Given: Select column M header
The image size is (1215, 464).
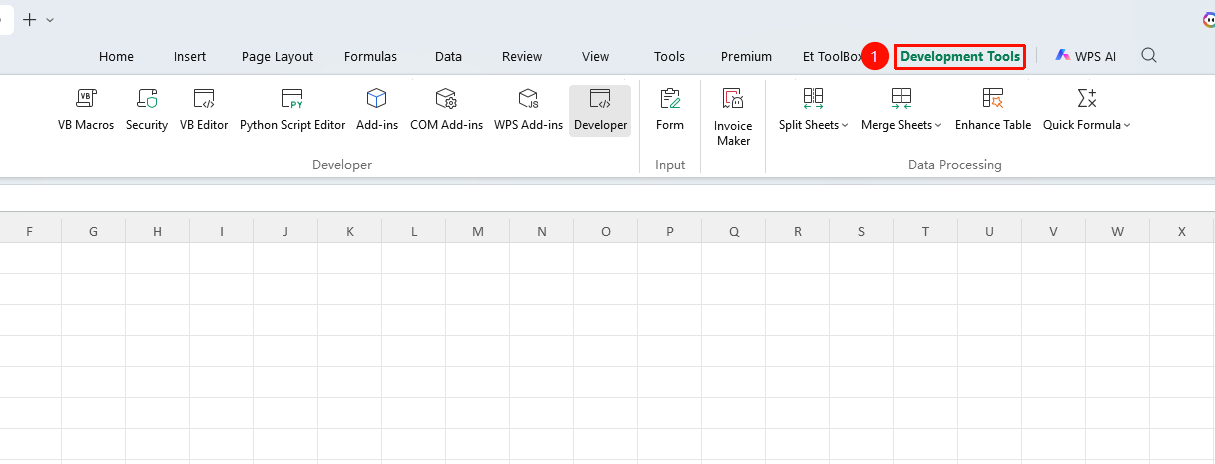Looking at the screenshot, I should pyautogui.click(x=477, y=231).
